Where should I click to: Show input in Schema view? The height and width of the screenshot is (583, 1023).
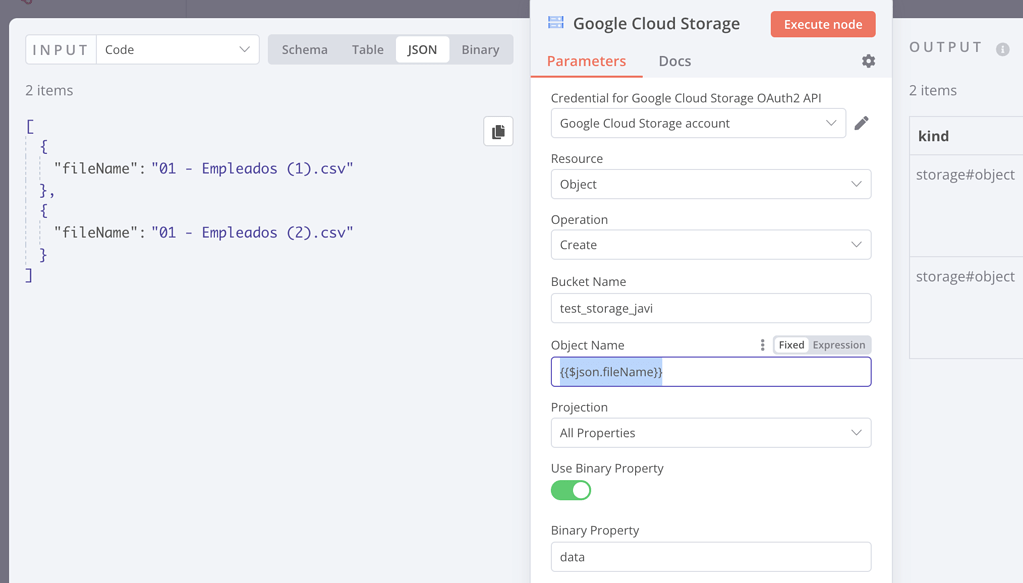tap(304, 50)
